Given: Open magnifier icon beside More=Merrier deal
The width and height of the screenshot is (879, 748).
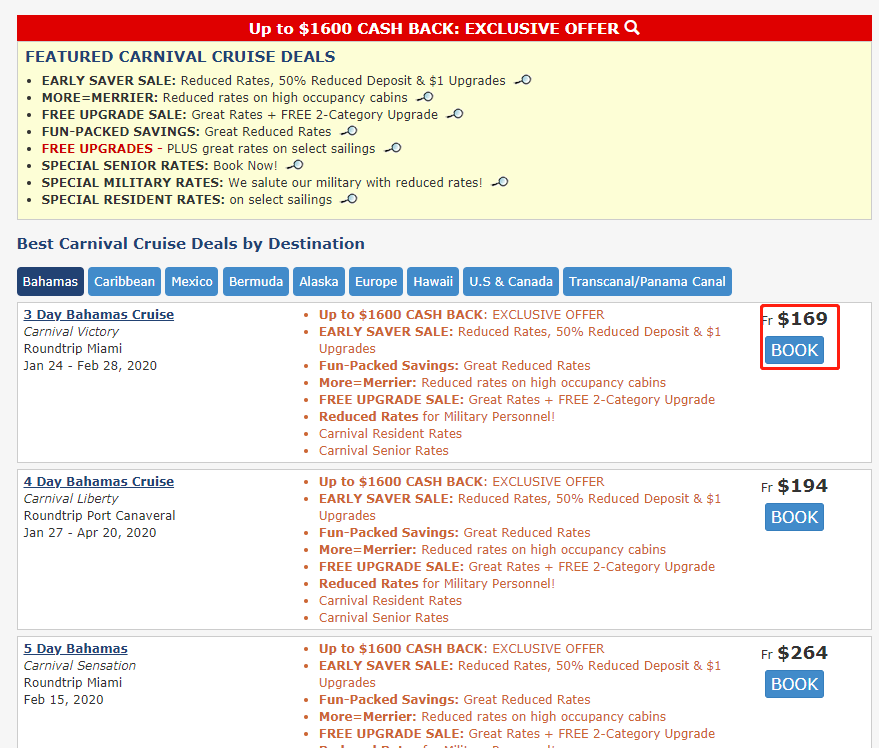Looking at the screenshot, I should [425, 97].
